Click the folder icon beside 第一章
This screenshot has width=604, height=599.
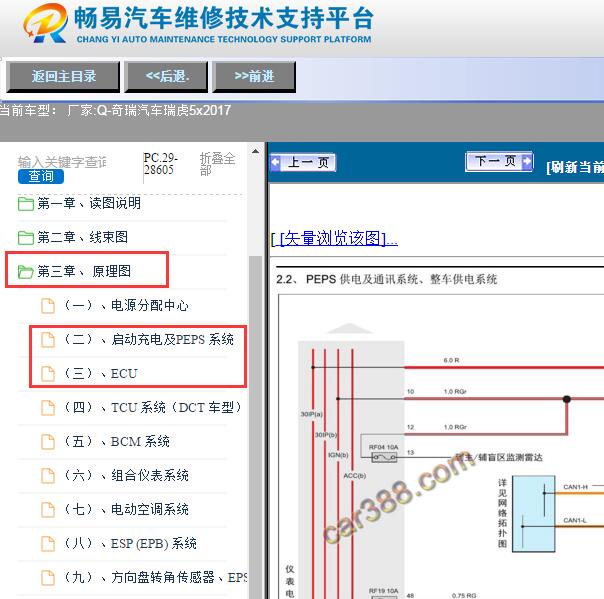coord(26,204)
